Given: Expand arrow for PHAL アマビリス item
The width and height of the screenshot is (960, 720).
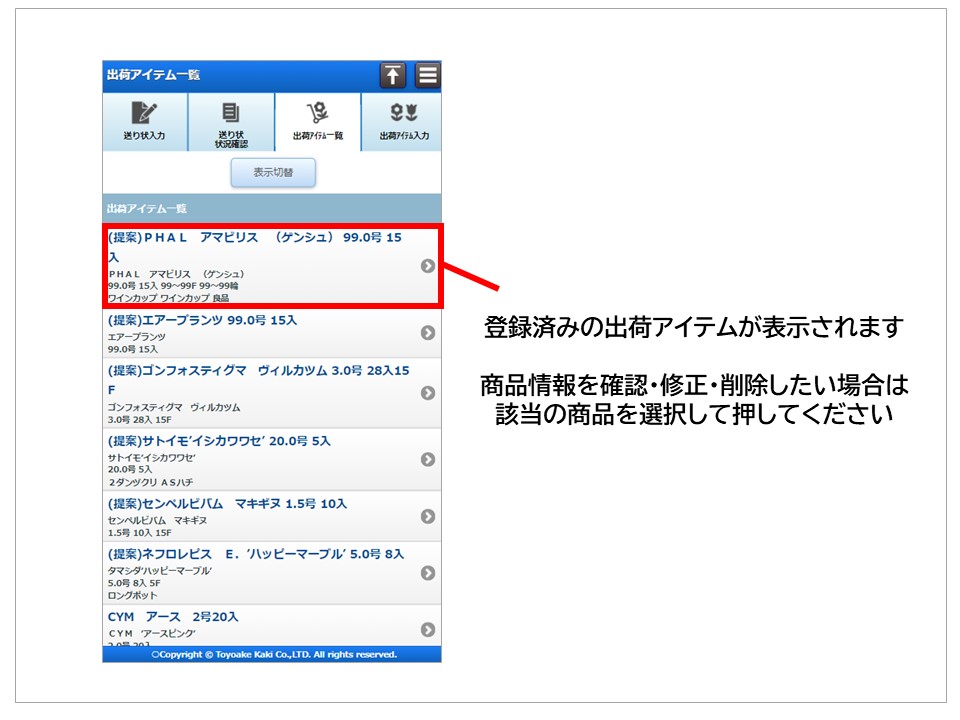Looking at the screenshot, I should (x=427, y=266).
